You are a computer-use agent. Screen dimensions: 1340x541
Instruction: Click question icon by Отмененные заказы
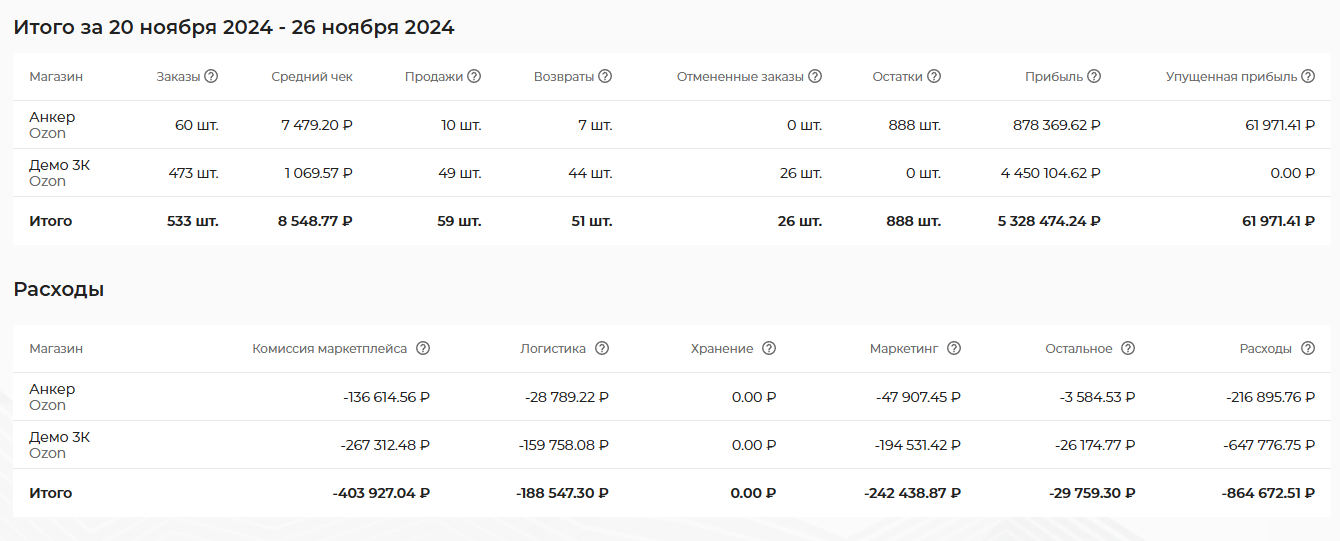[x=815, y=77]
